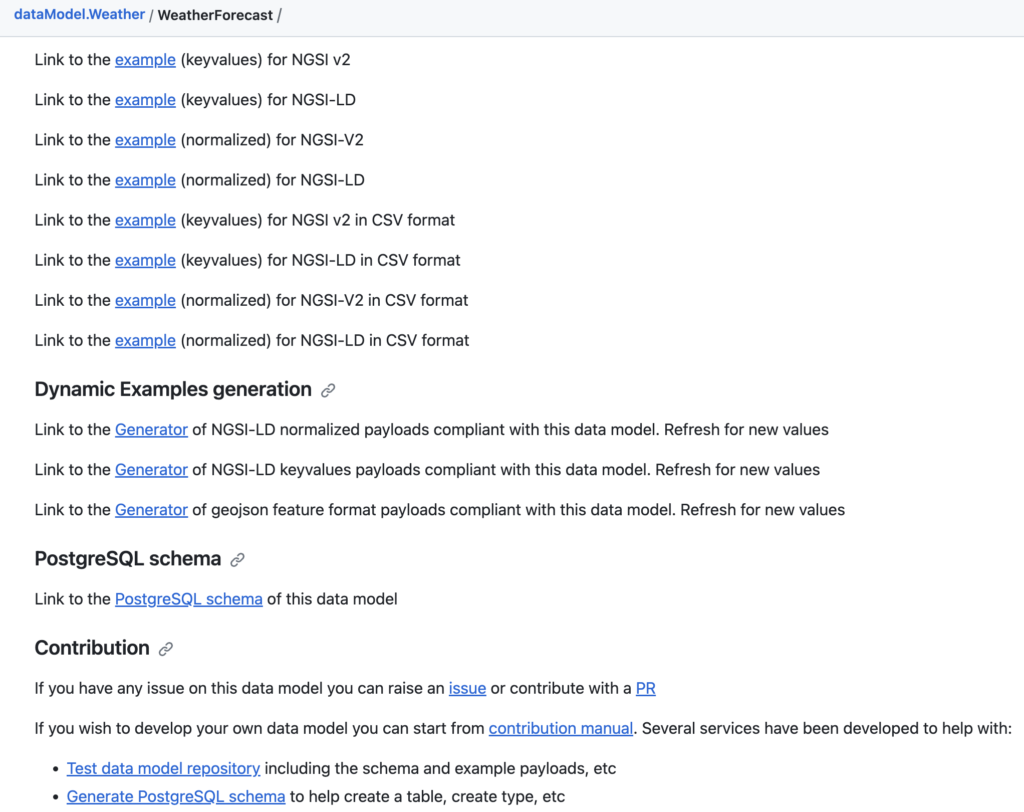Follow the PostgreSQL schema link
Screen dimensions: 1024x812
188,599
